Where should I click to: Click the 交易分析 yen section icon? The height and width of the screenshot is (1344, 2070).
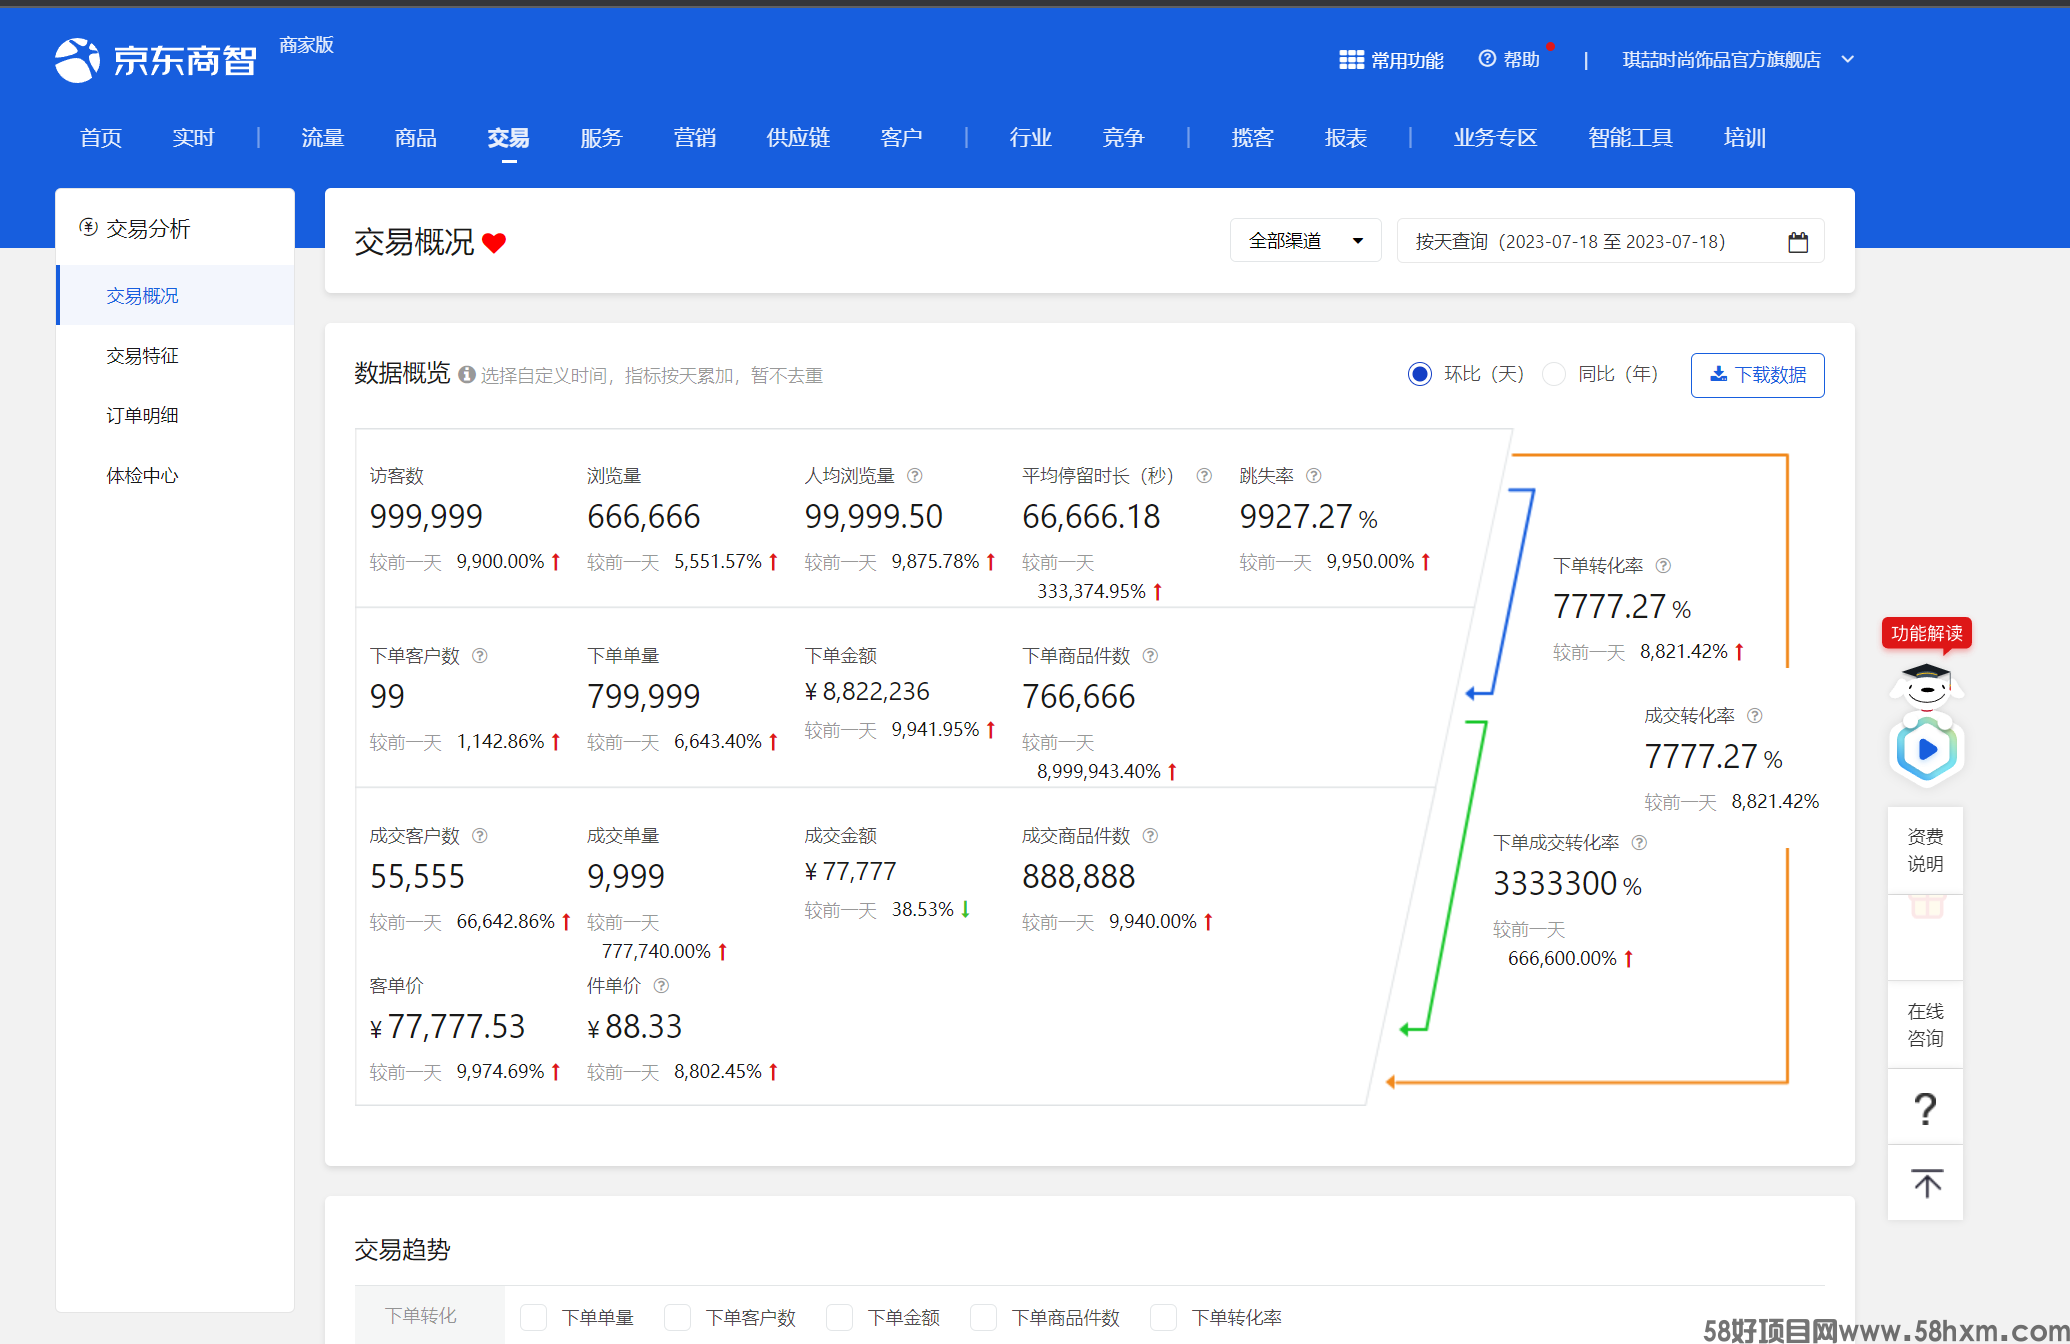click(88, 228)
